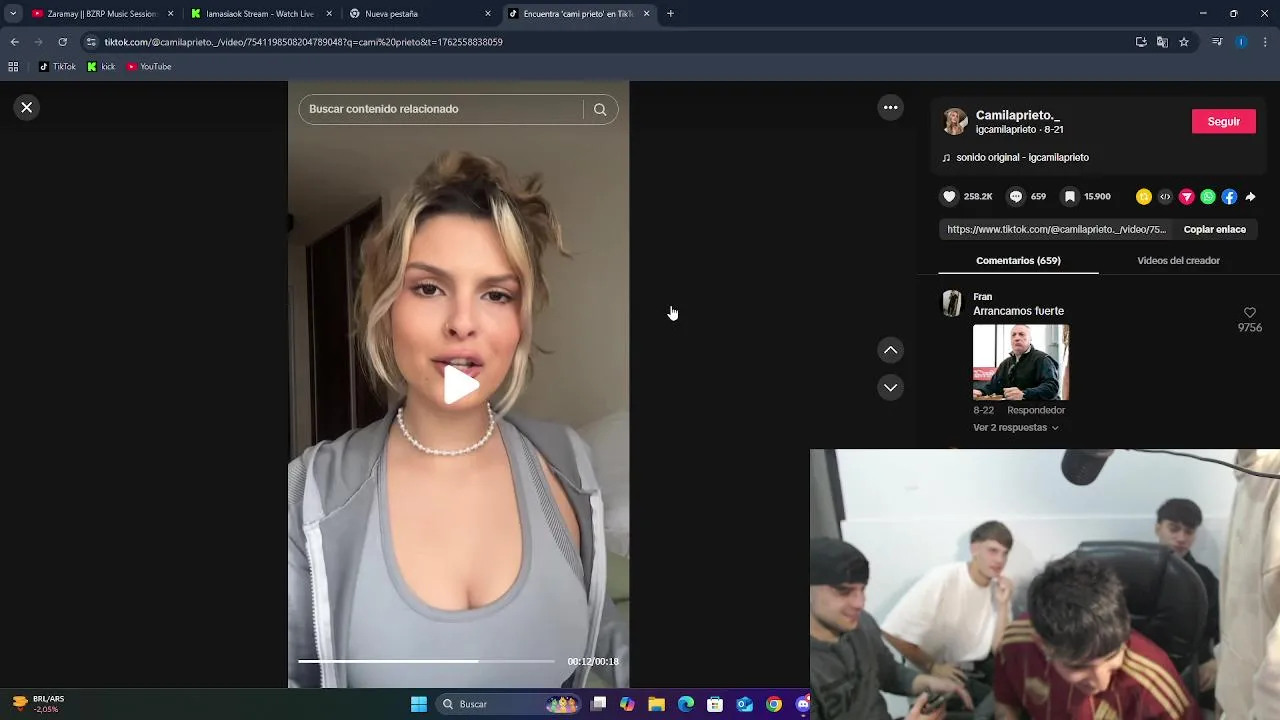Go to previous video with up arrow
This screenshot has height=720, width=1280.
[890, 350]
